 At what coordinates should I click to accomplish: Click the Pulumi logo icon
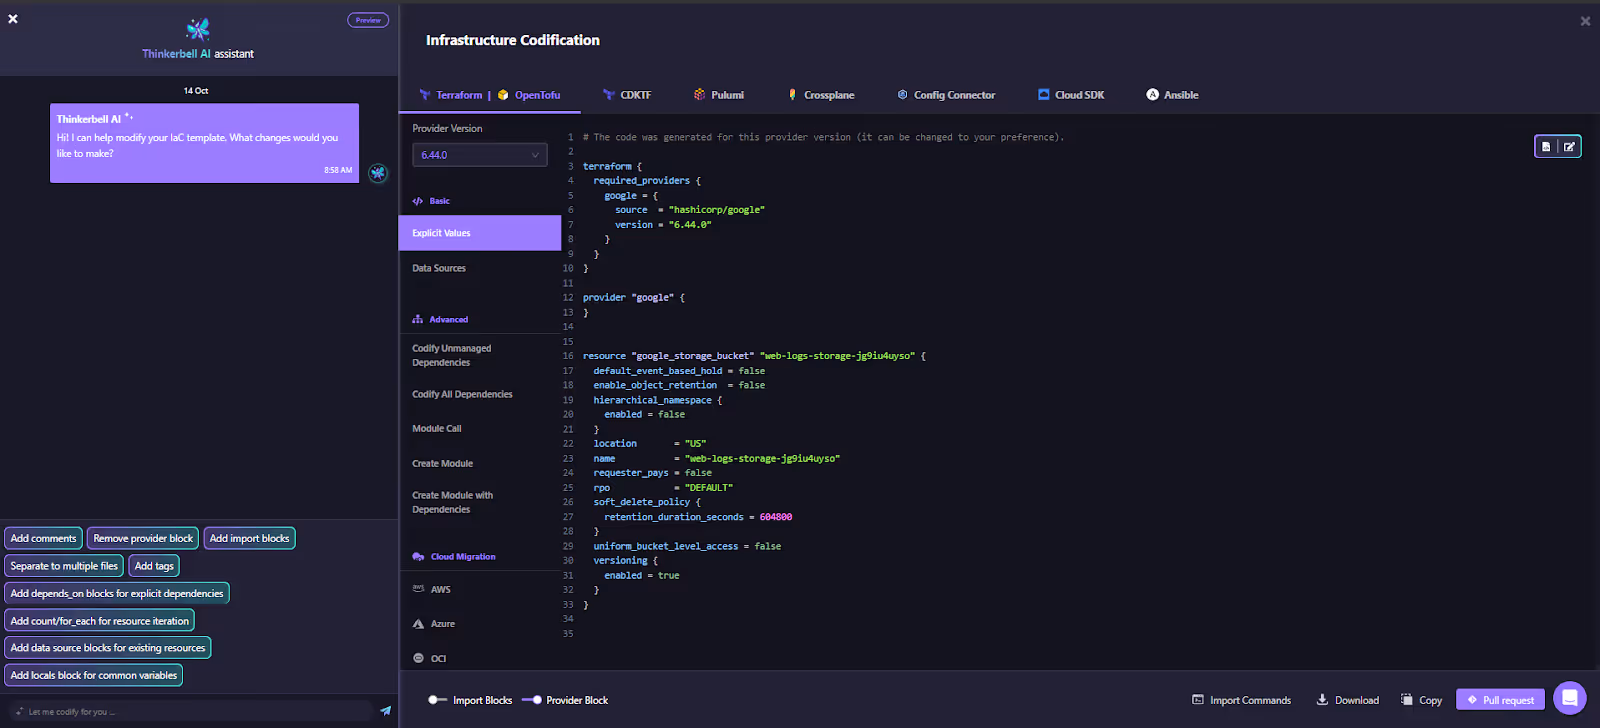pos(699,95)
